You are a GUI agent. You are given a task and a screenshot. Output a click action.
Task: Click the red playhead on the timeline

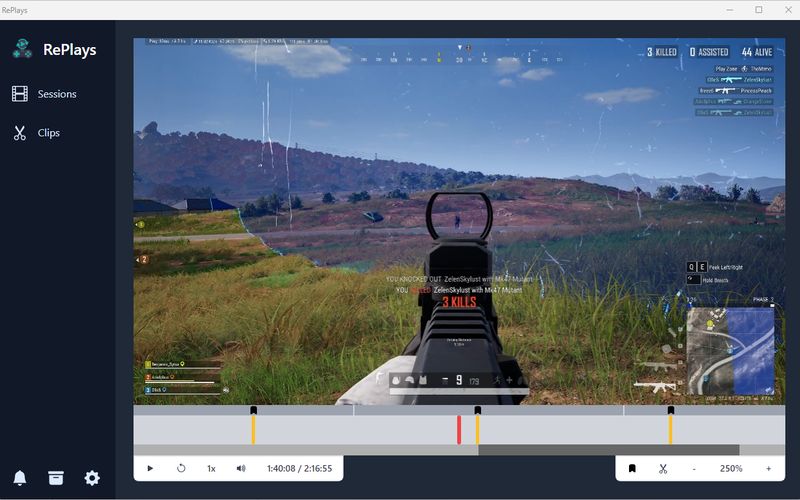pos(459,430)
